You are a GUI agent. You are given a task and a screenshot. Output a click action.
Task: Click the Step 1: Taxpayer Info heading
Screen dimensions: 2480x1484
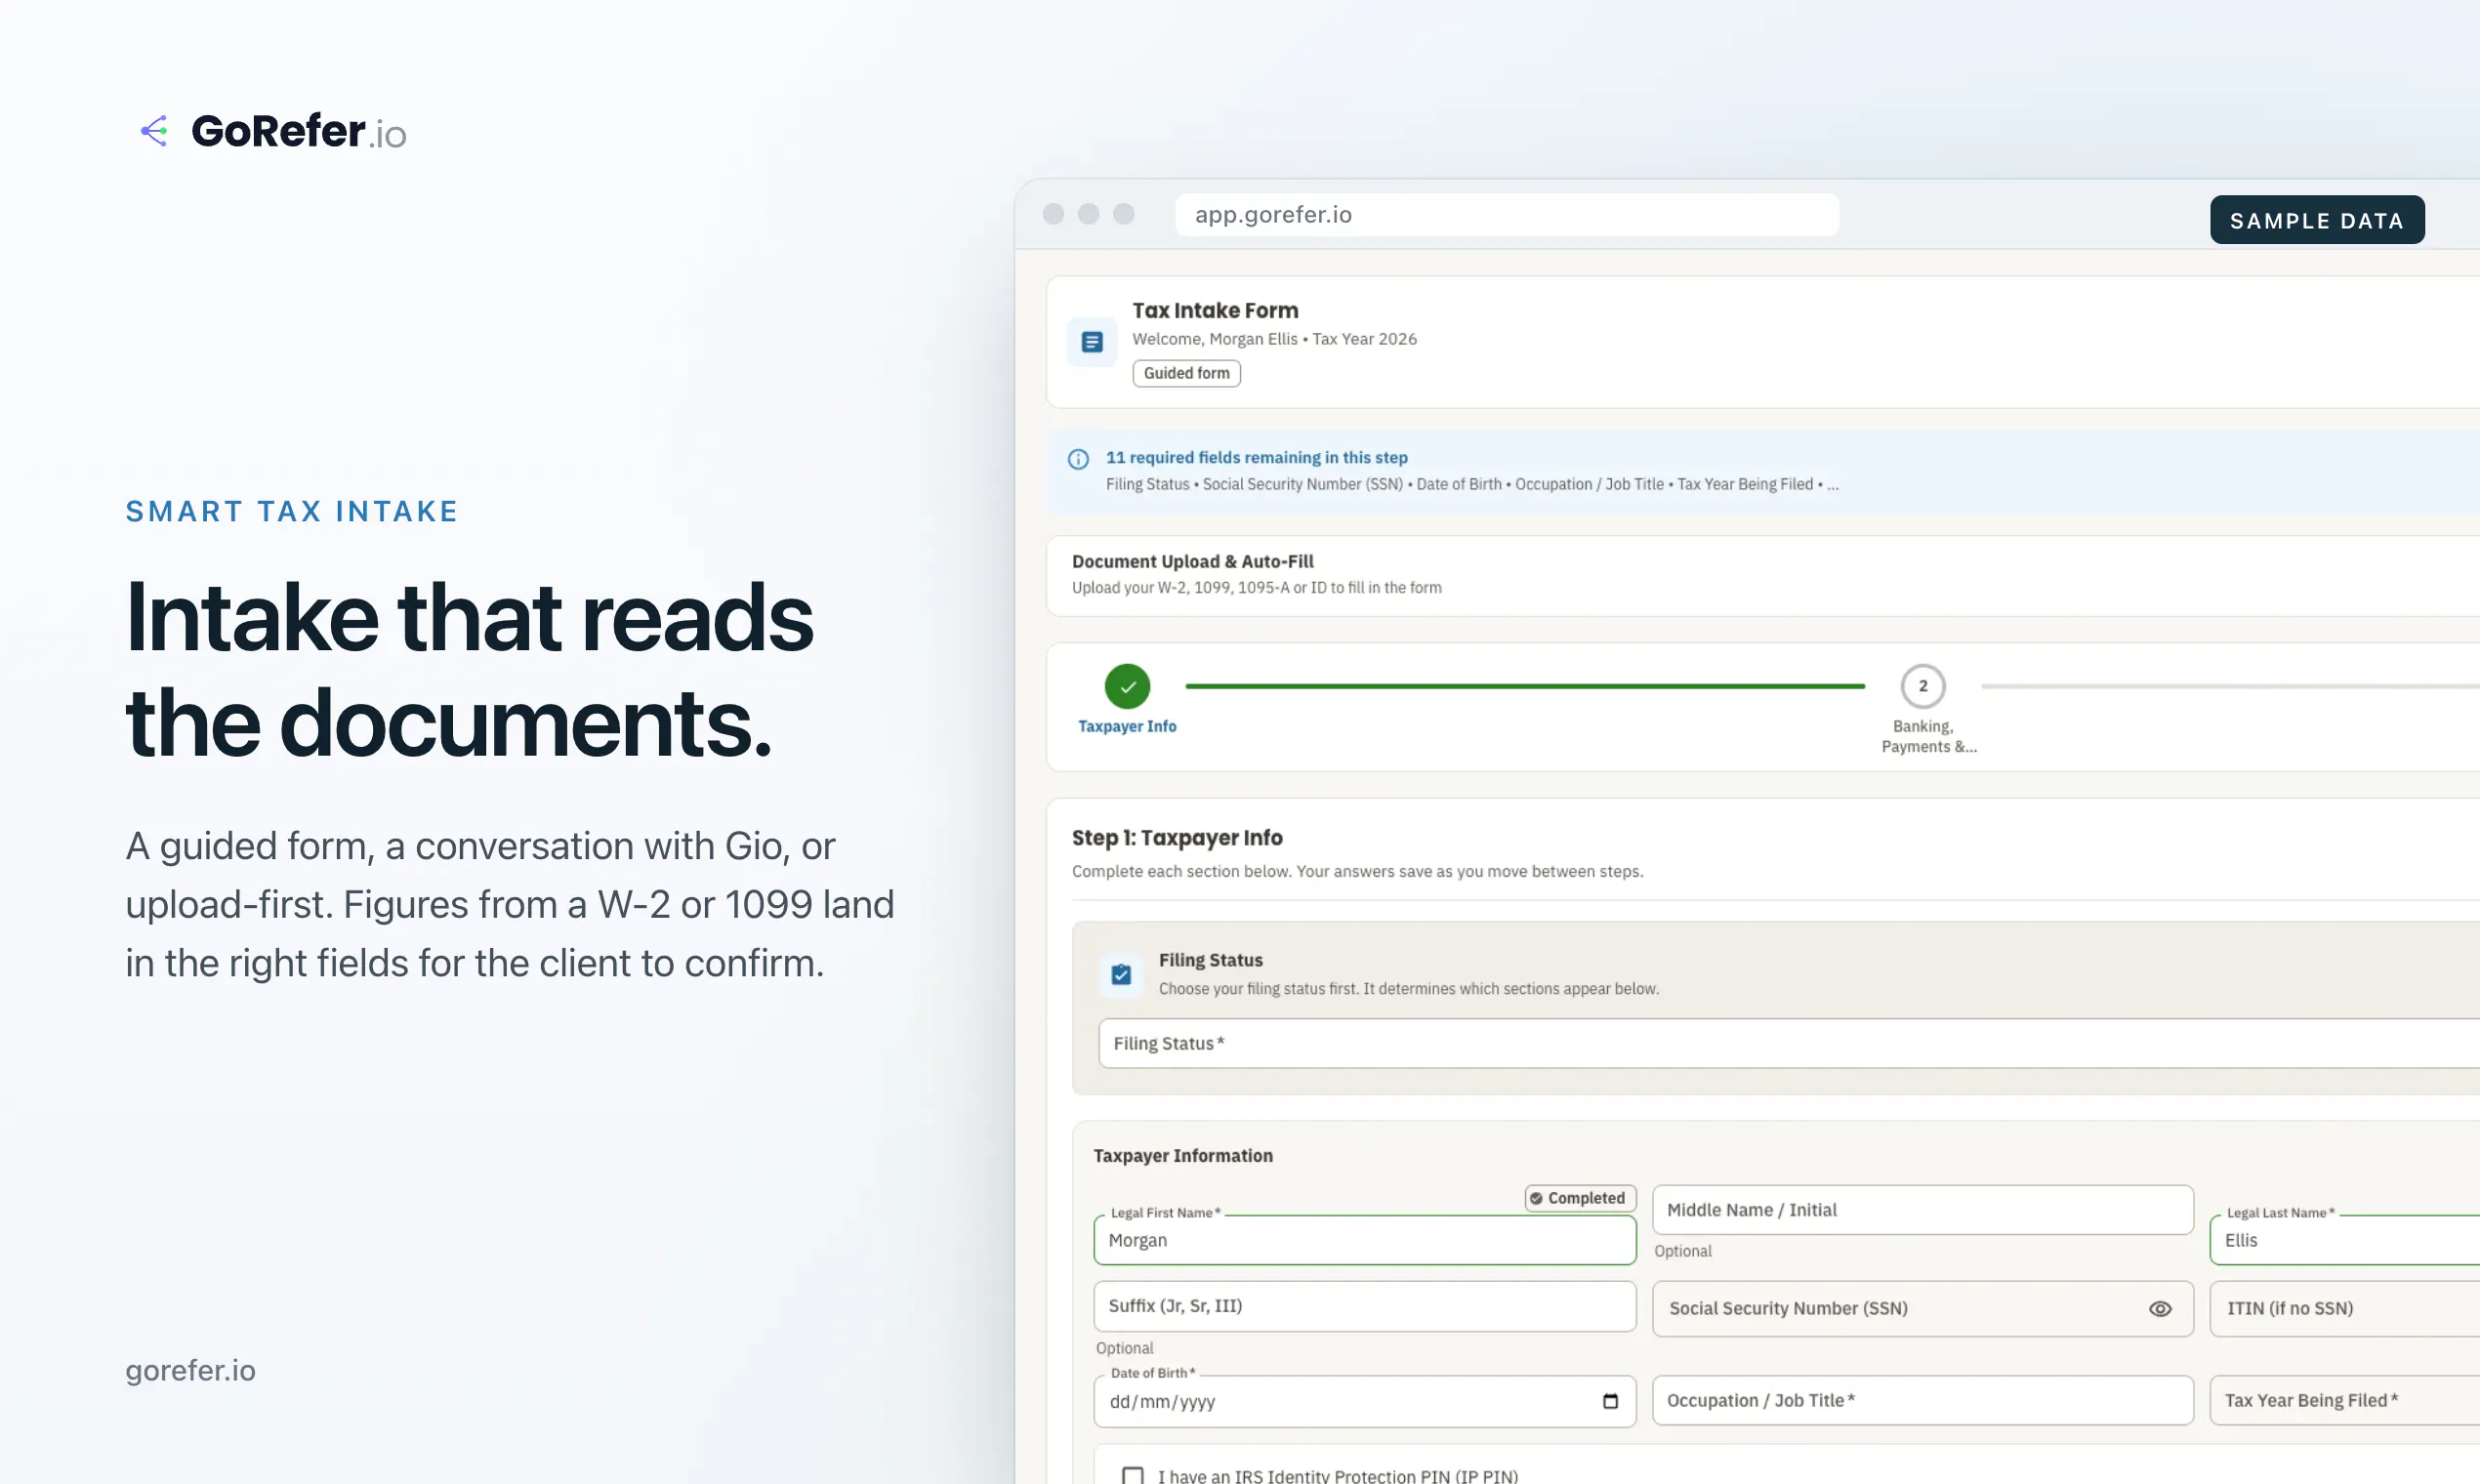coord(1177,837)
